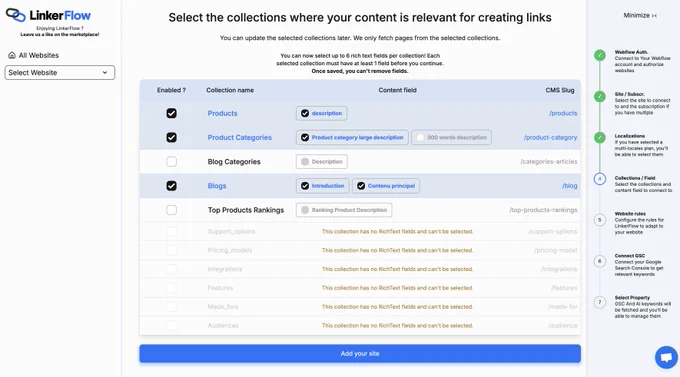Disable the Product Categories collection checkbox
680x377 pixels.
pos(171,138)
